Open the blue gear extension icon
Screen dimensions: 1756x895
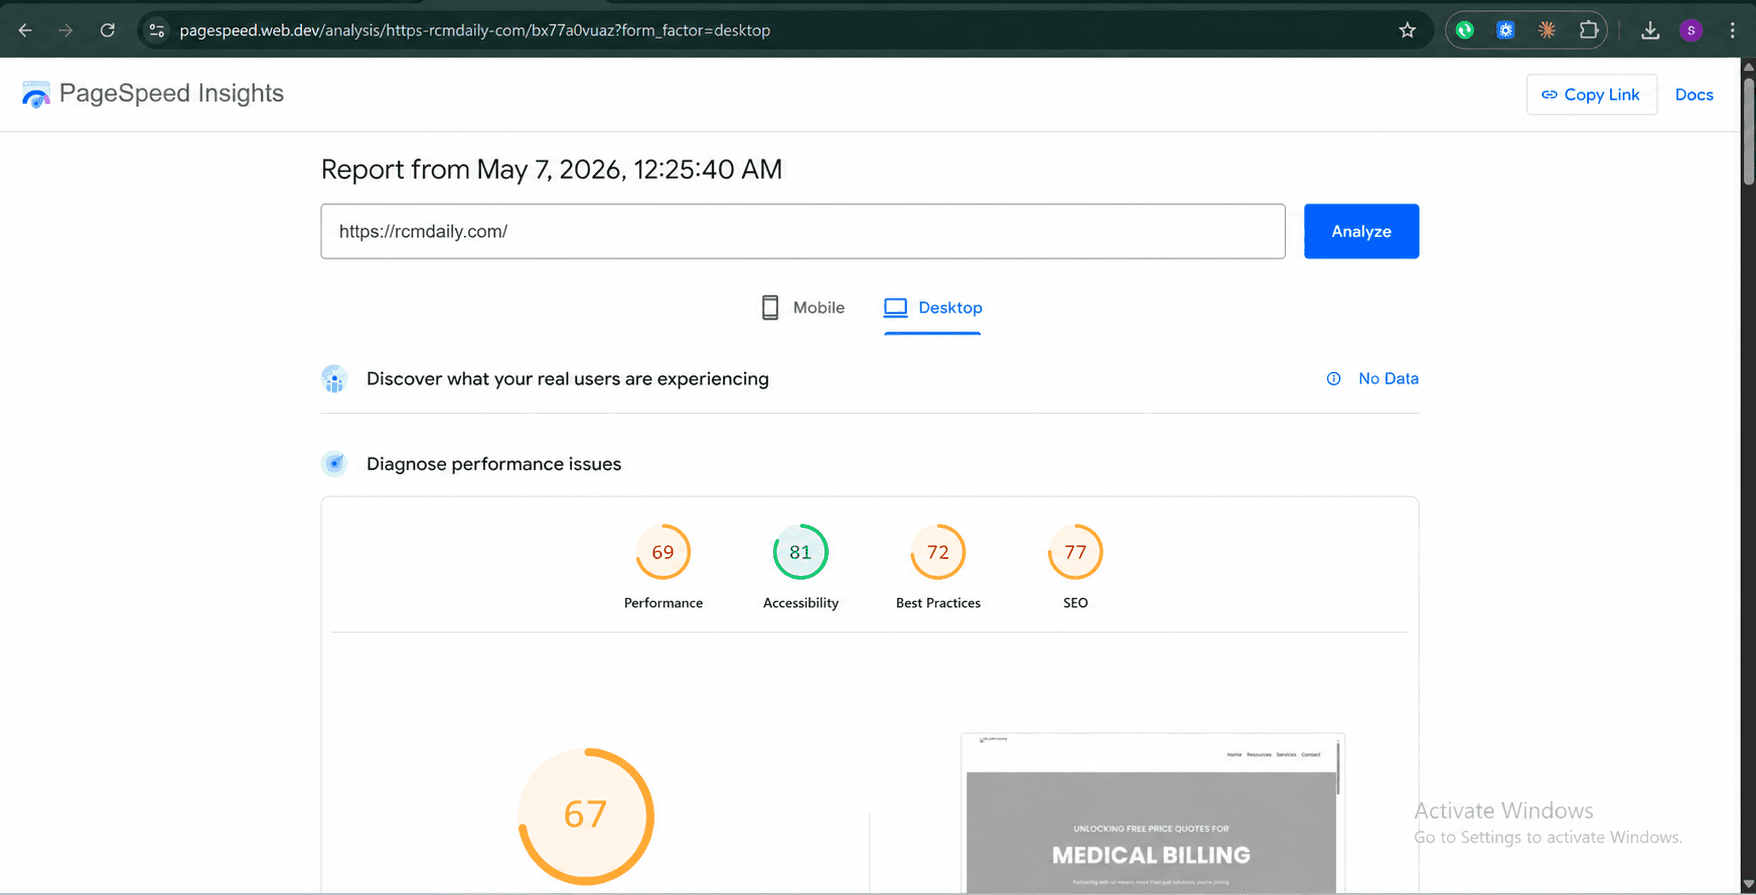pyautogui.click(x=1505, y=30)
